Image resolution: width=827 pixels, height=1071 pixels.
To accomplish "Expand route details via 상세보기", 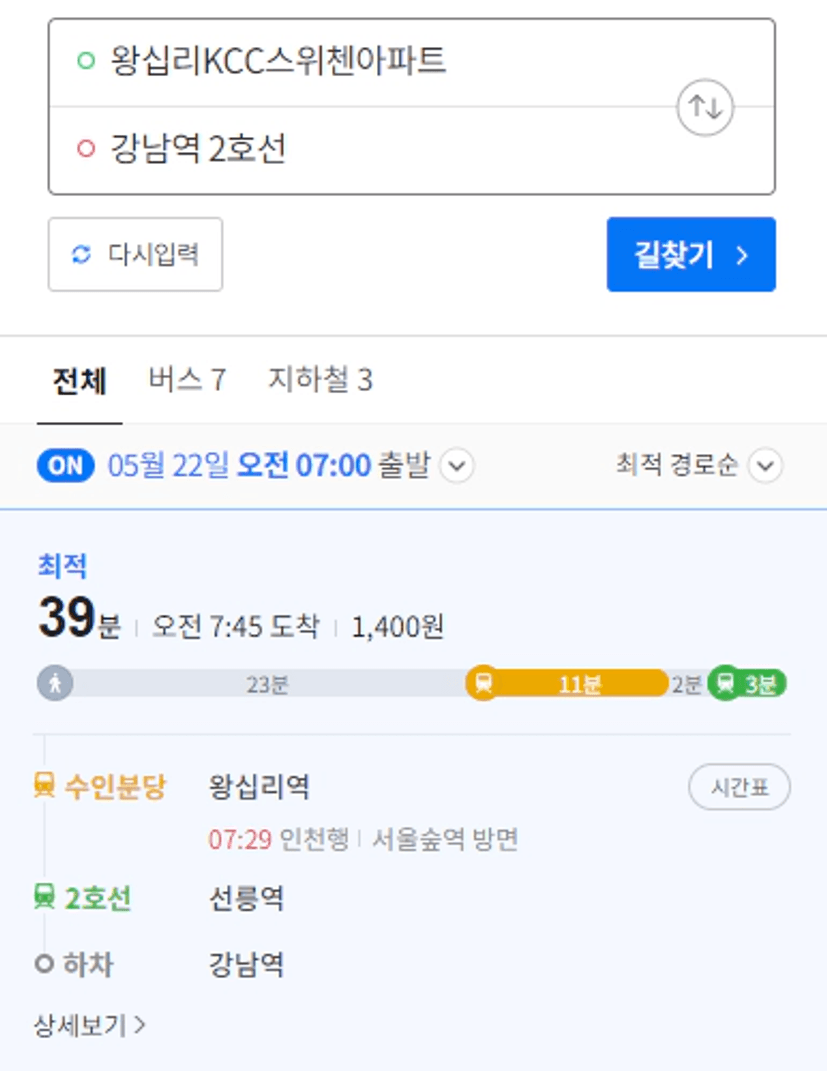I will pyautogui.click(x=89, y=1025).
